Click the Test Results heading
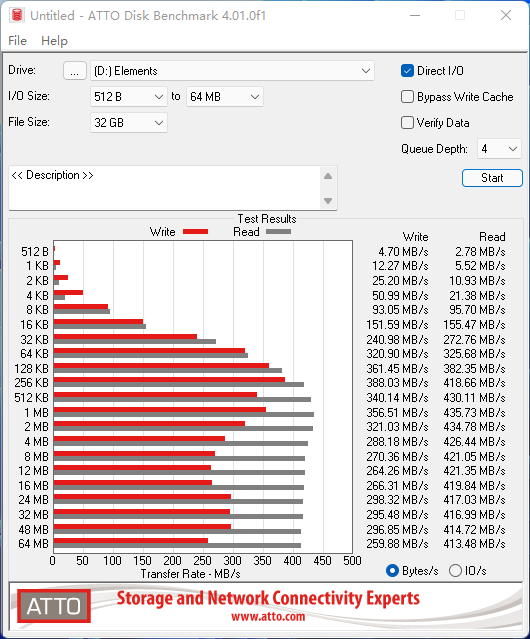This screenshot has height=639, width=530. [267, 219]
